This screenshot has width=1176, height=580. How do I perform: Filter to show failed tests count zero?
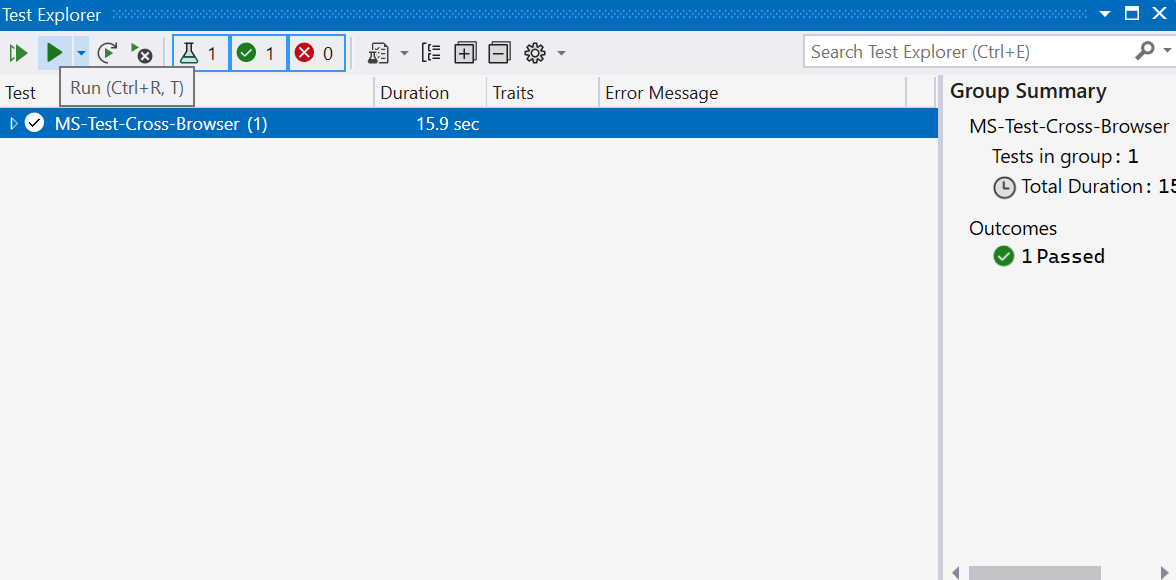(x=316, y=52)
